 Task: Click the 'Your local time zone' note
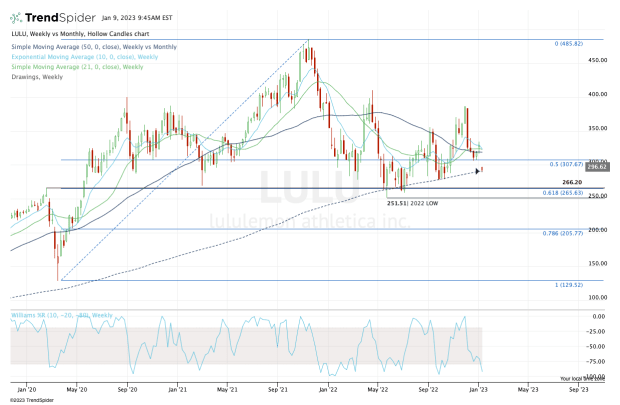pos(582,379)
